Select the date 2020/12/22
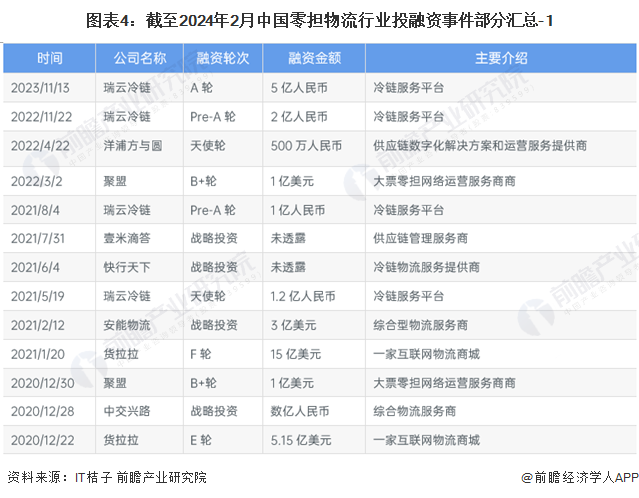The image size is (639, 498). (x=43, y=440)
